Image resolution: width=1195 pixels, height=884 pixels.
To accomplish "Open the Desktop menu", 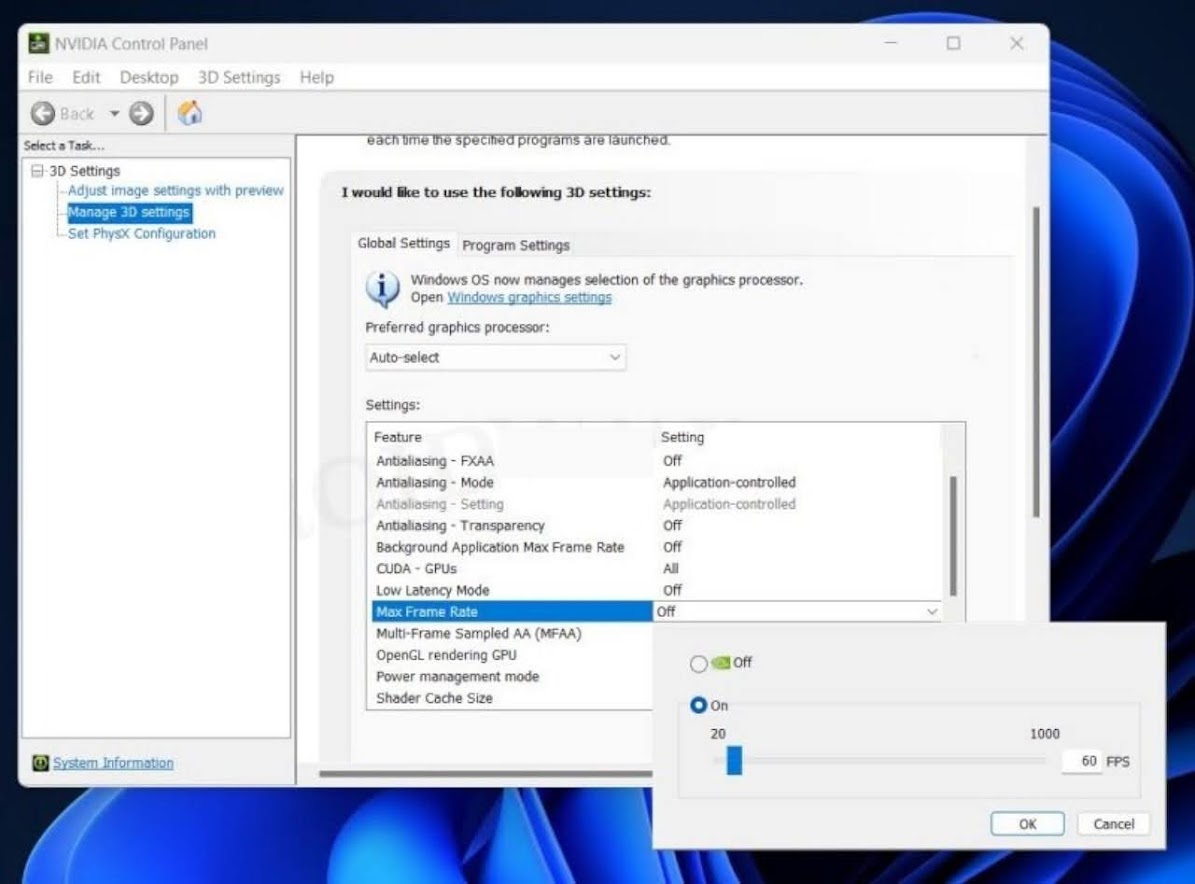I will [149, 77].
